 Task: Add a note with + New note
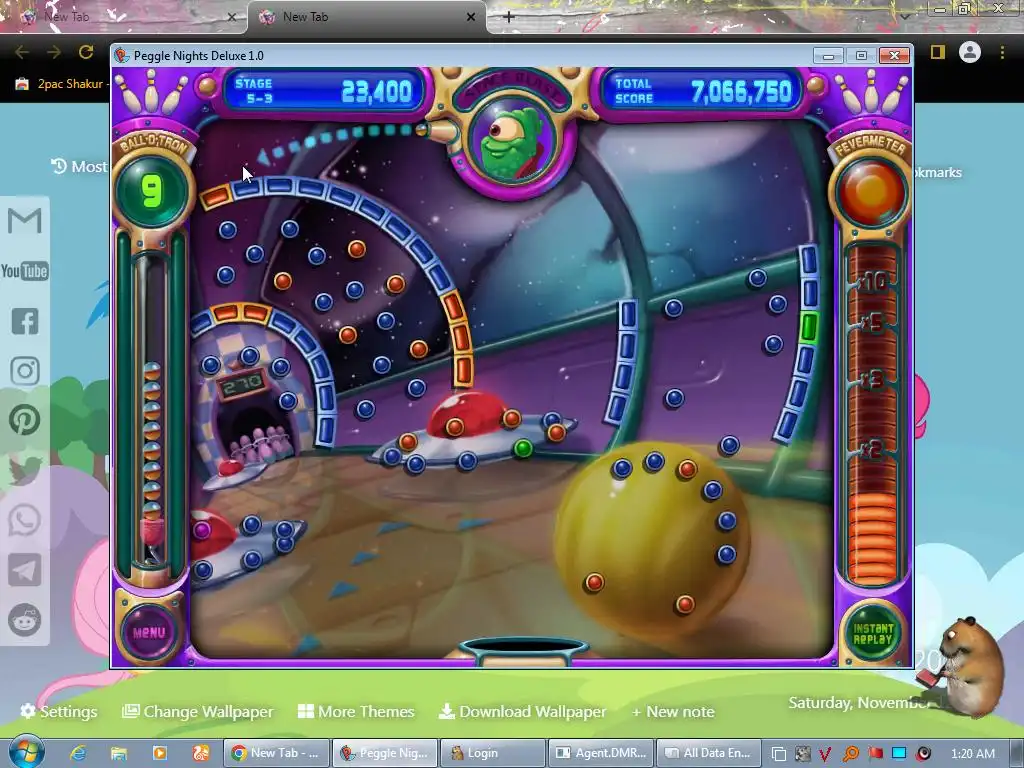[673, 711]
